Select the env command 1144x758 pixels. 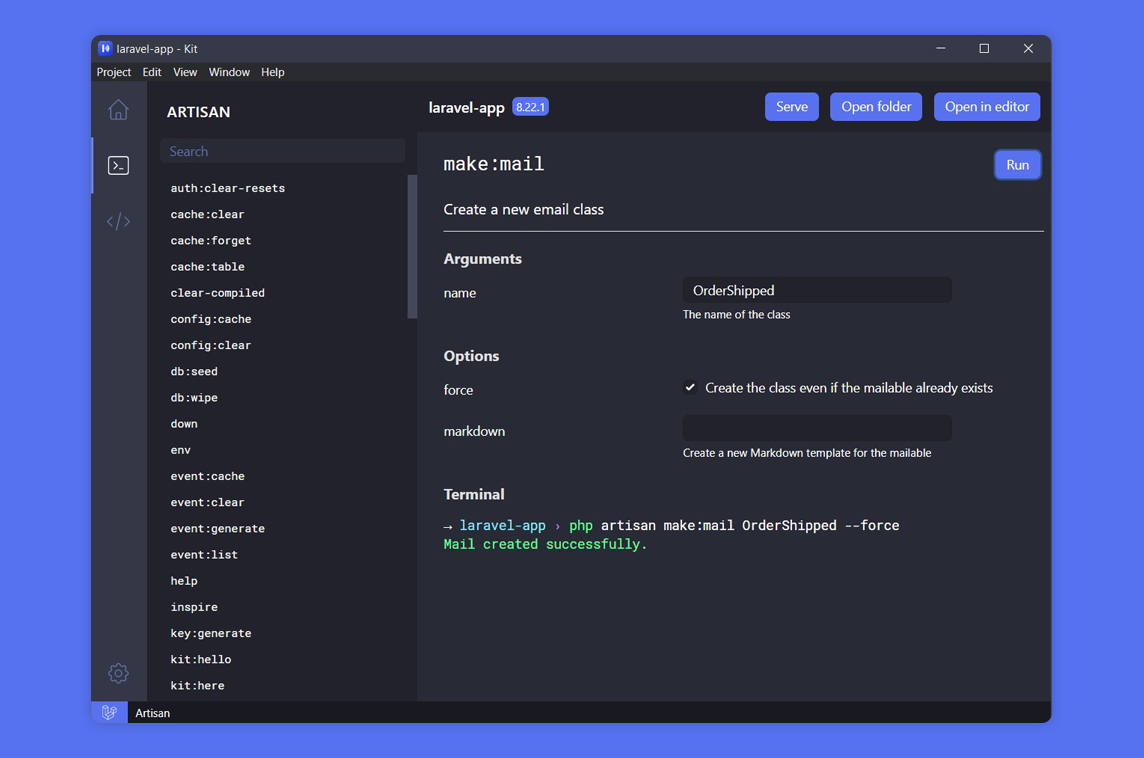[x=180, y=451]
